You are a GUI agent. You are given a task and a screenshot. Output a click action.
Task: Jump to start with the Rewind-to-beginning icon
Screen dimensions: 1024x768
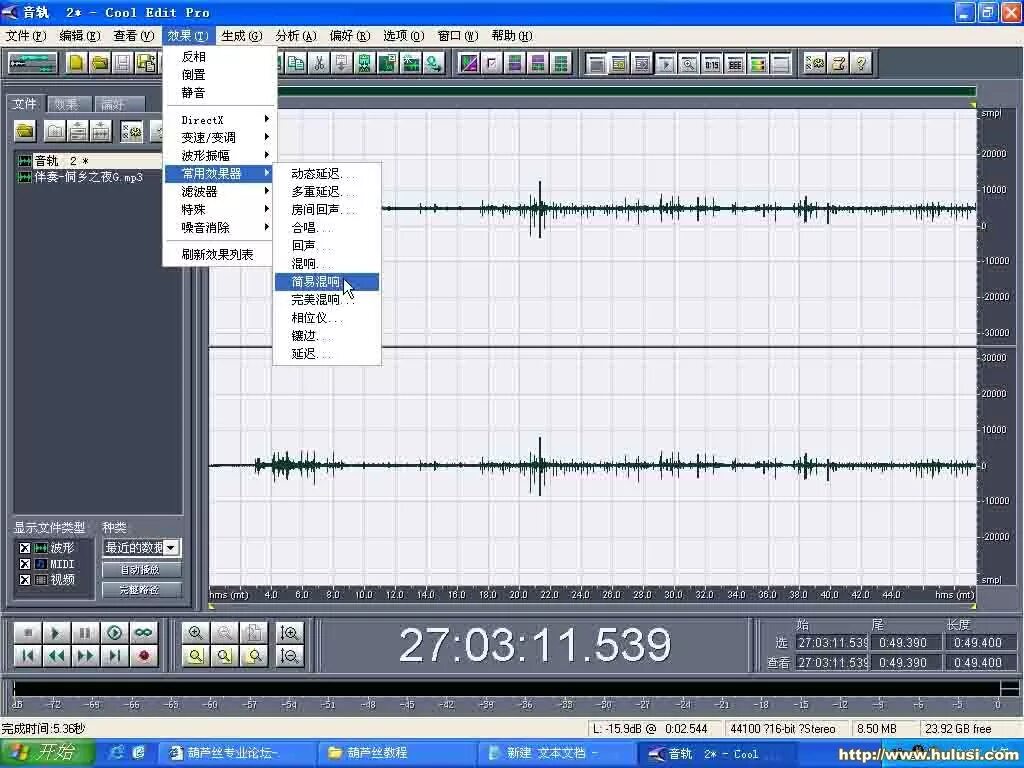[29, 657]
